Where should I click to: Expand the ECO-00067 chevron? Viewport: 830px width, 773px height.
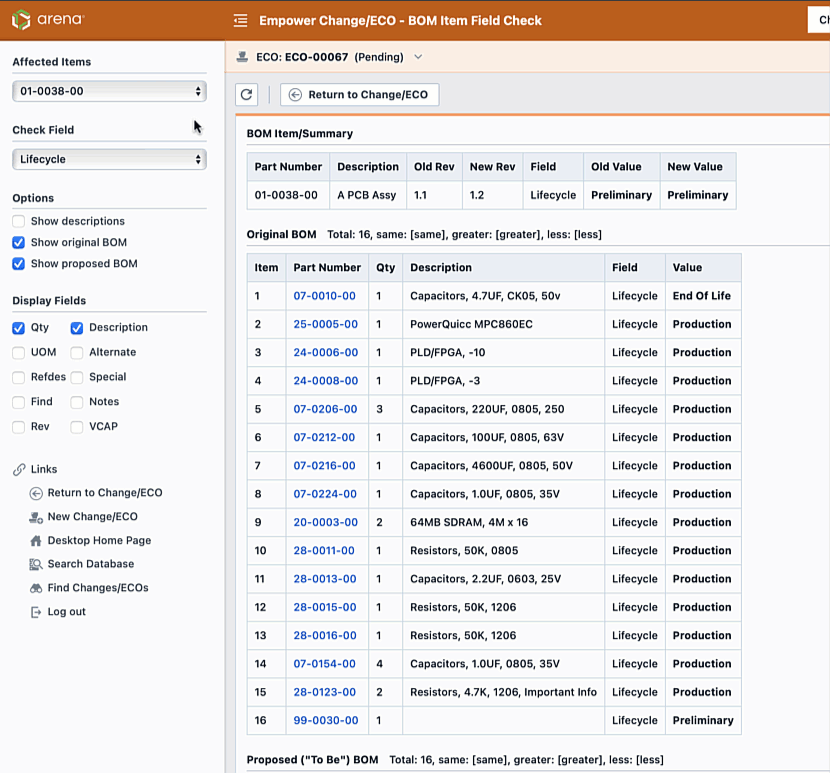click(418, 57)
